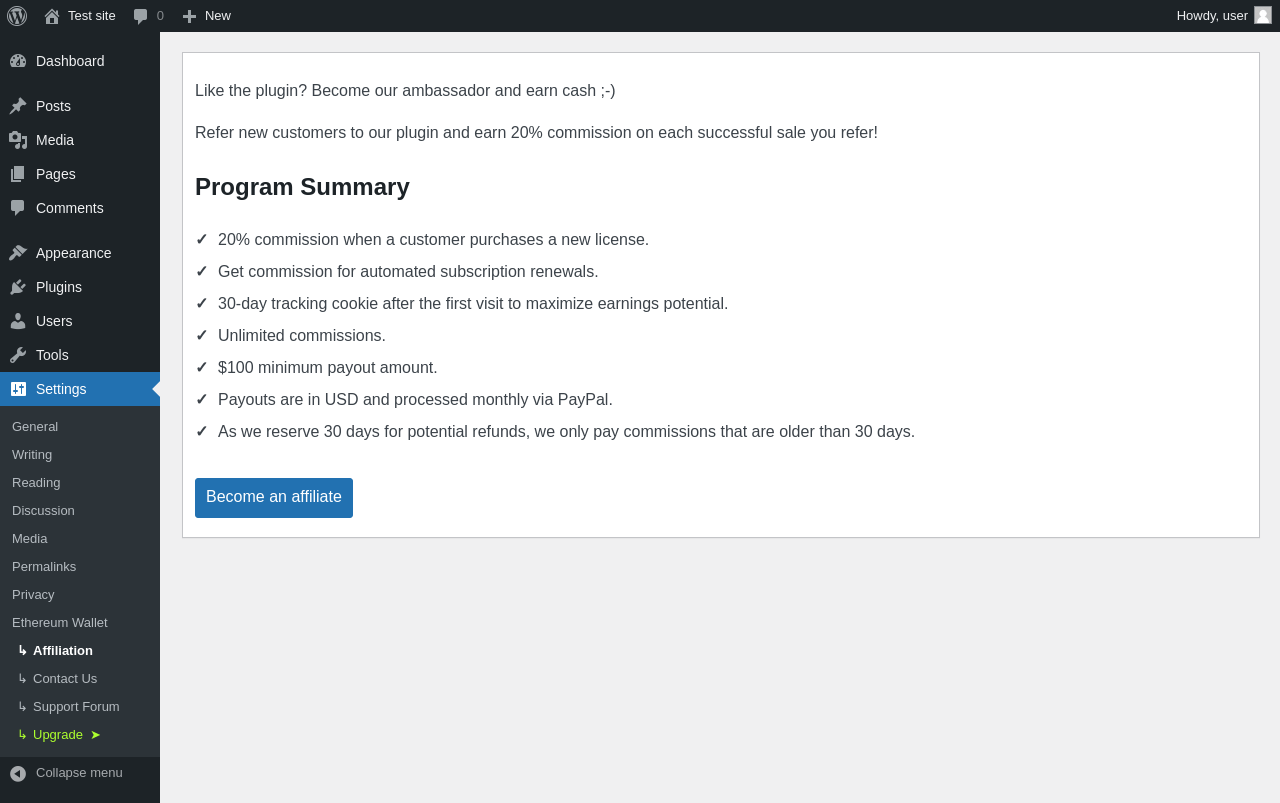The image size is (1280, 803).
Task: Click the Media camera-music icon
Action: pos(18,140)
